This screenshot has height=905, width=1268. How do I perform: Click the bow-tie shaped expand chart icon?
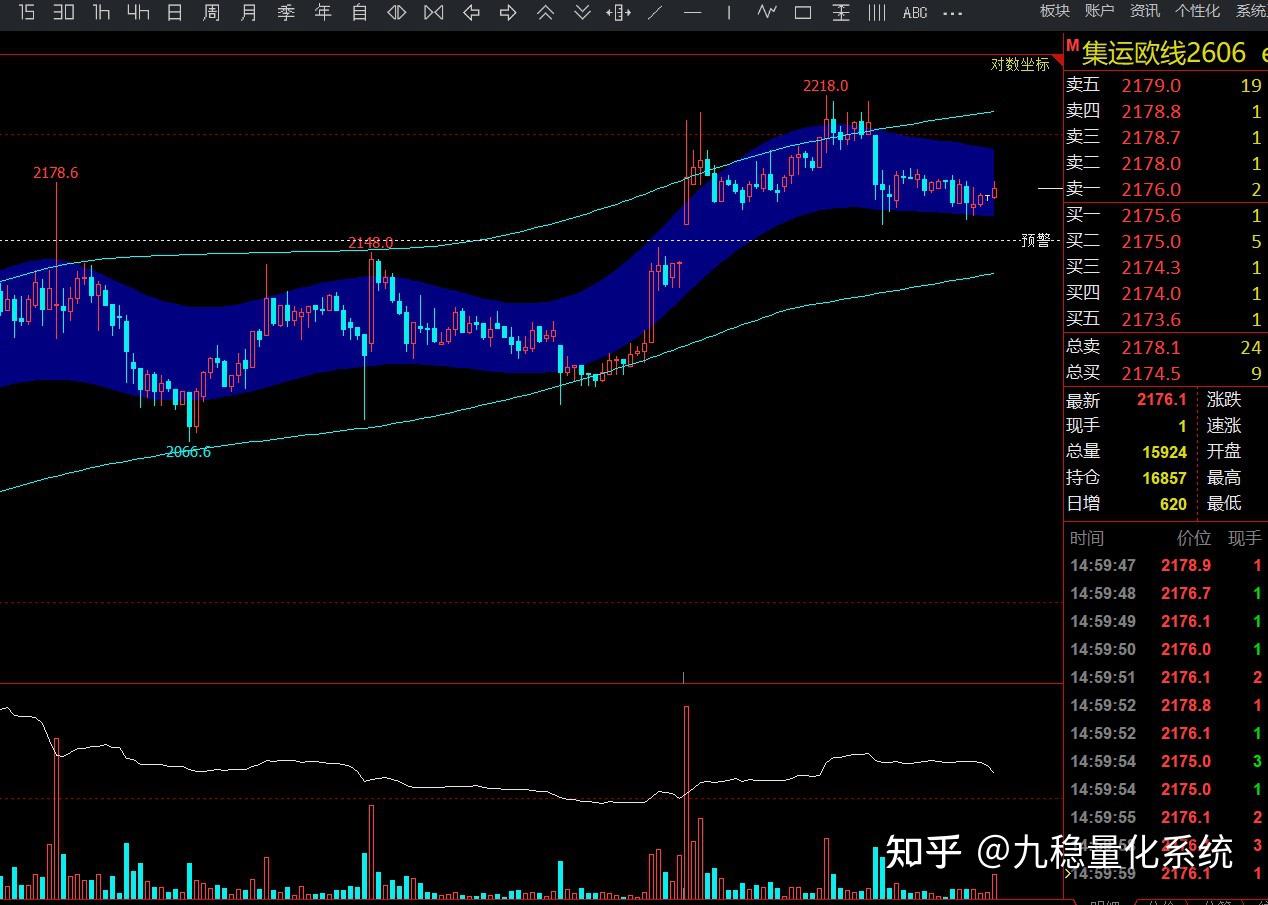pos(434,12)
